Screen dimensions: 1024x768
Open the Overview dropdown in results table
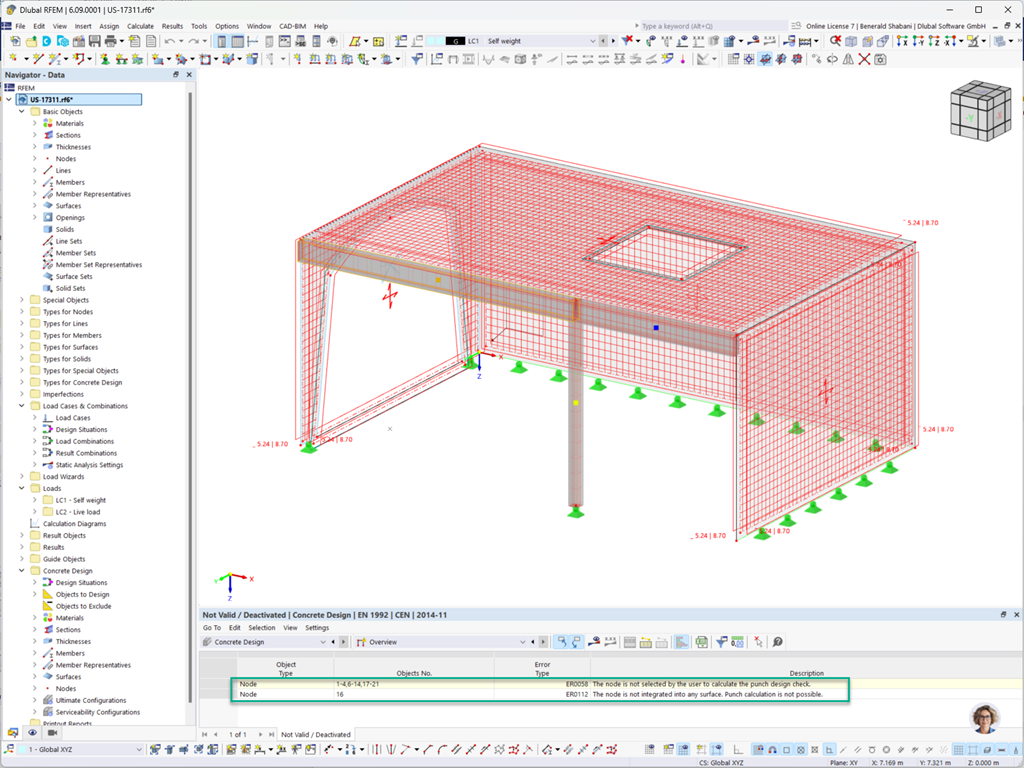[x=522, y=642]
